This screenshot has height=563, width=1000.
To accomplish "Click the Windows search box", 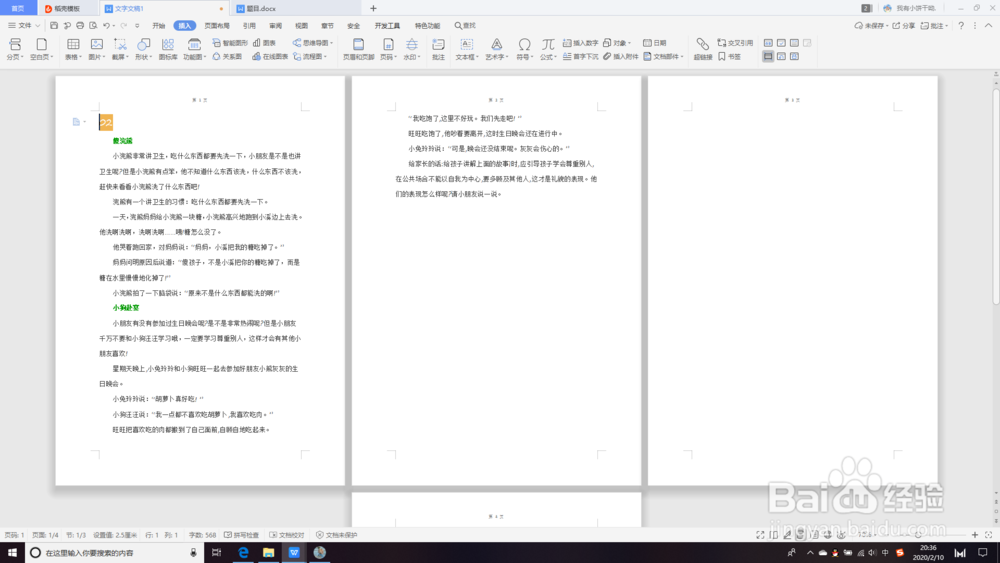I will click(114, 553).
